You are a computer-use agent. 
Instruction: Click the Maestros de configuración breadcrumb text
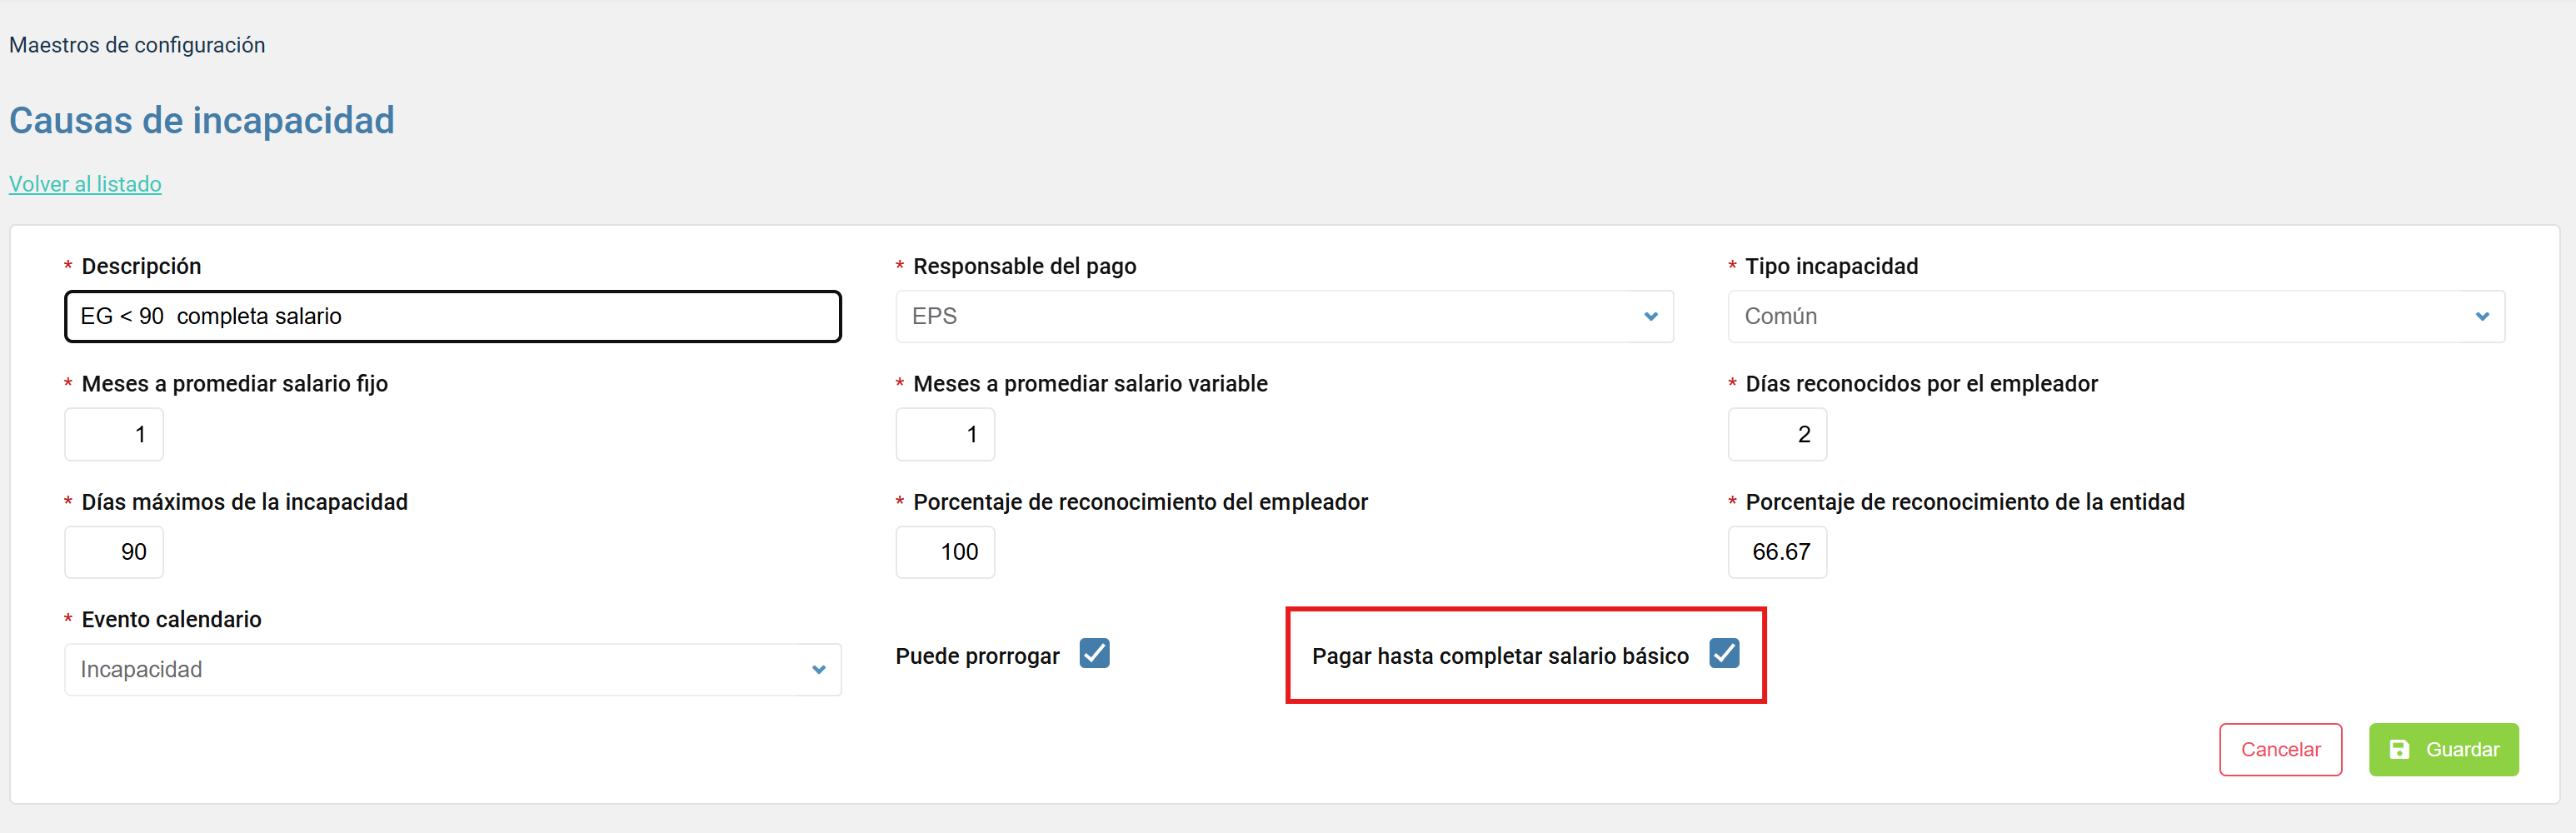(137, 45)
